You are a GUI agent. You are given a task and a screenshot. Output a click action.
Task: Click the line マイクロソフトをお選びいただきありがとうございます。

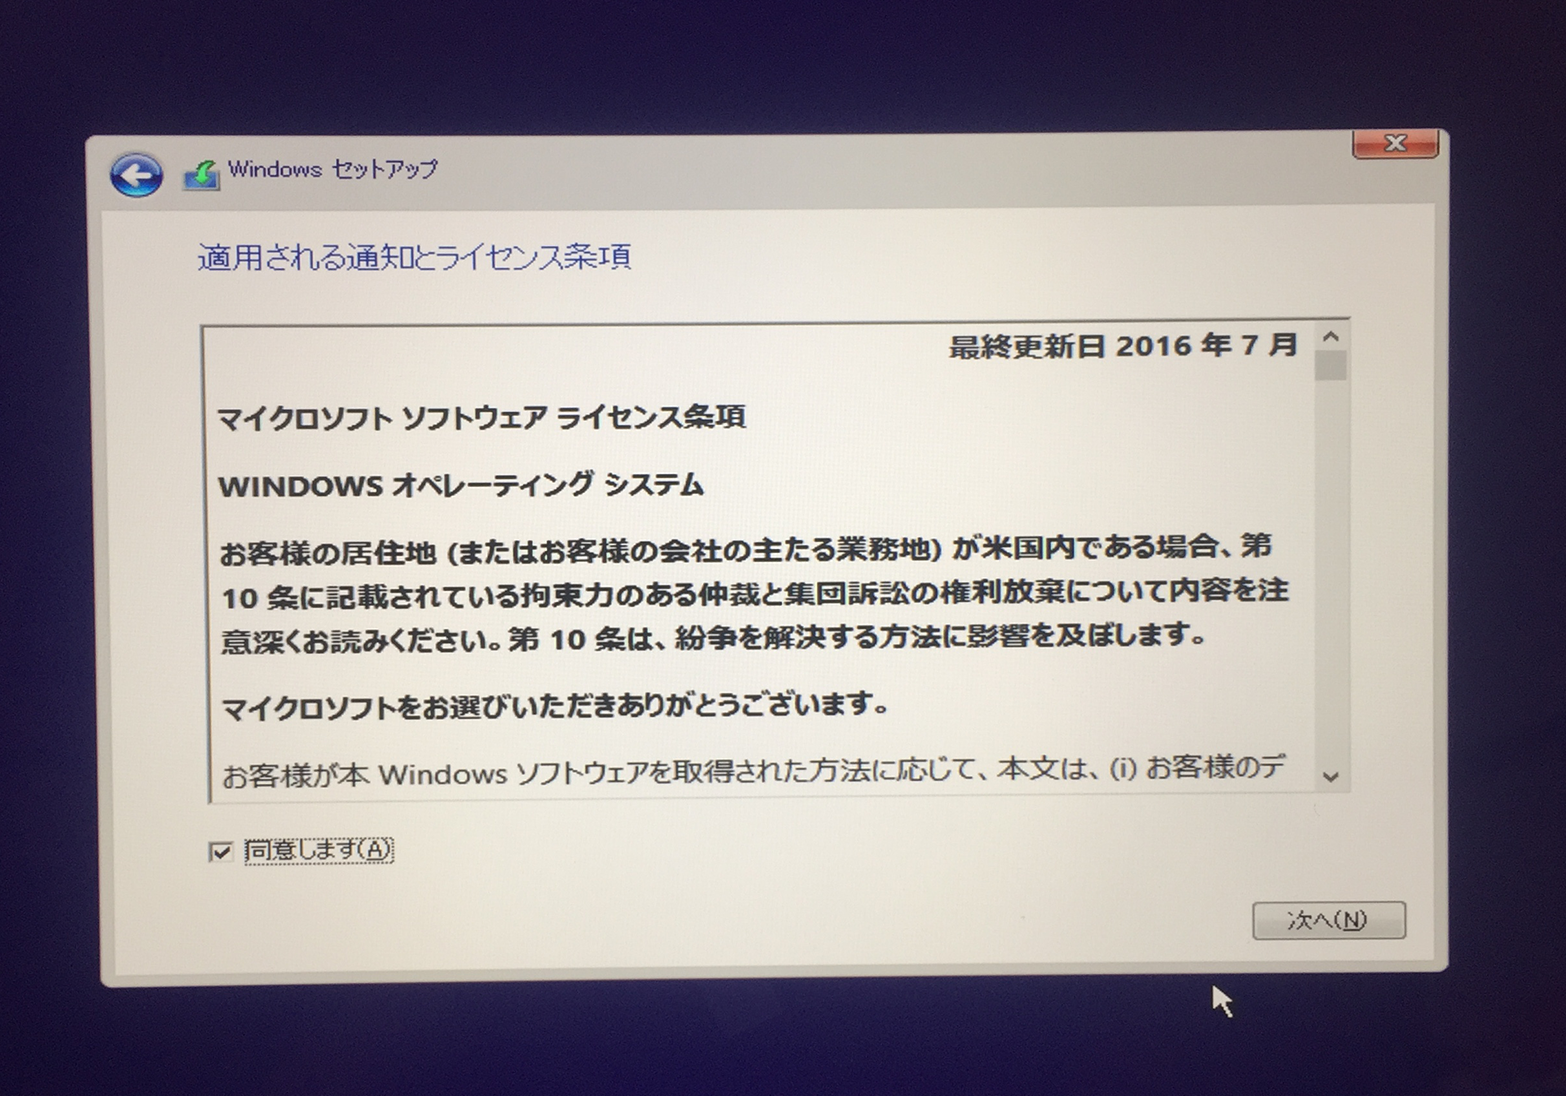[555, 706]
